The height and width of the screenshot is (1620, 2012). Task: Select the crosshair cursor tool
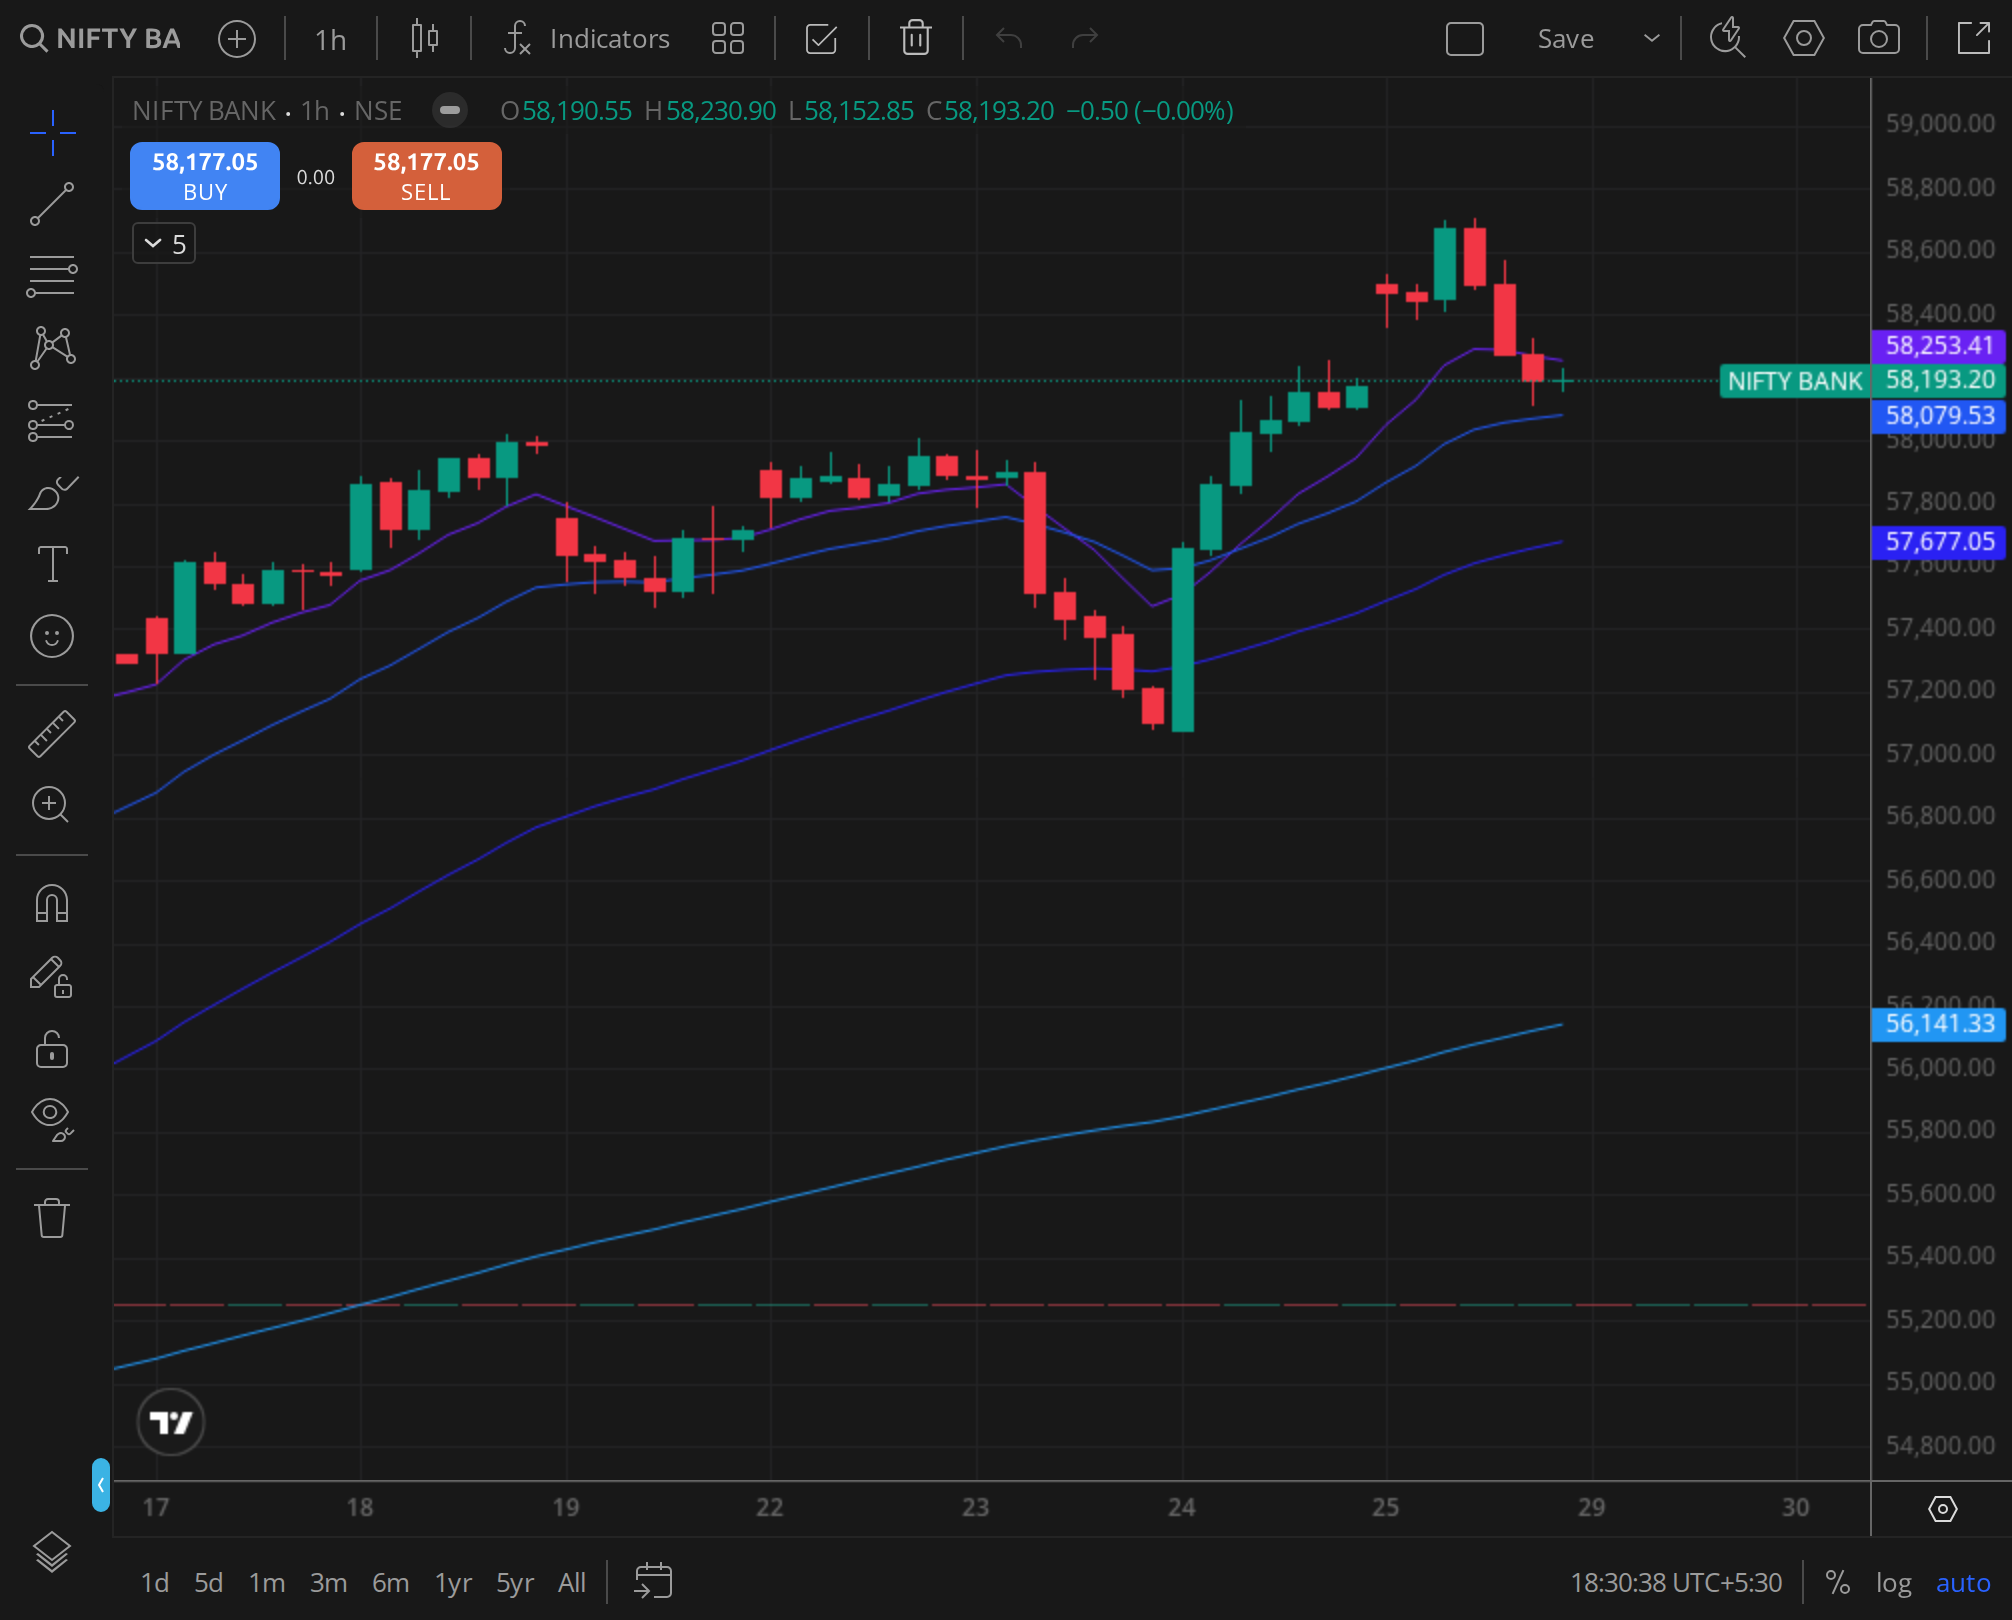tap(52, 133)
